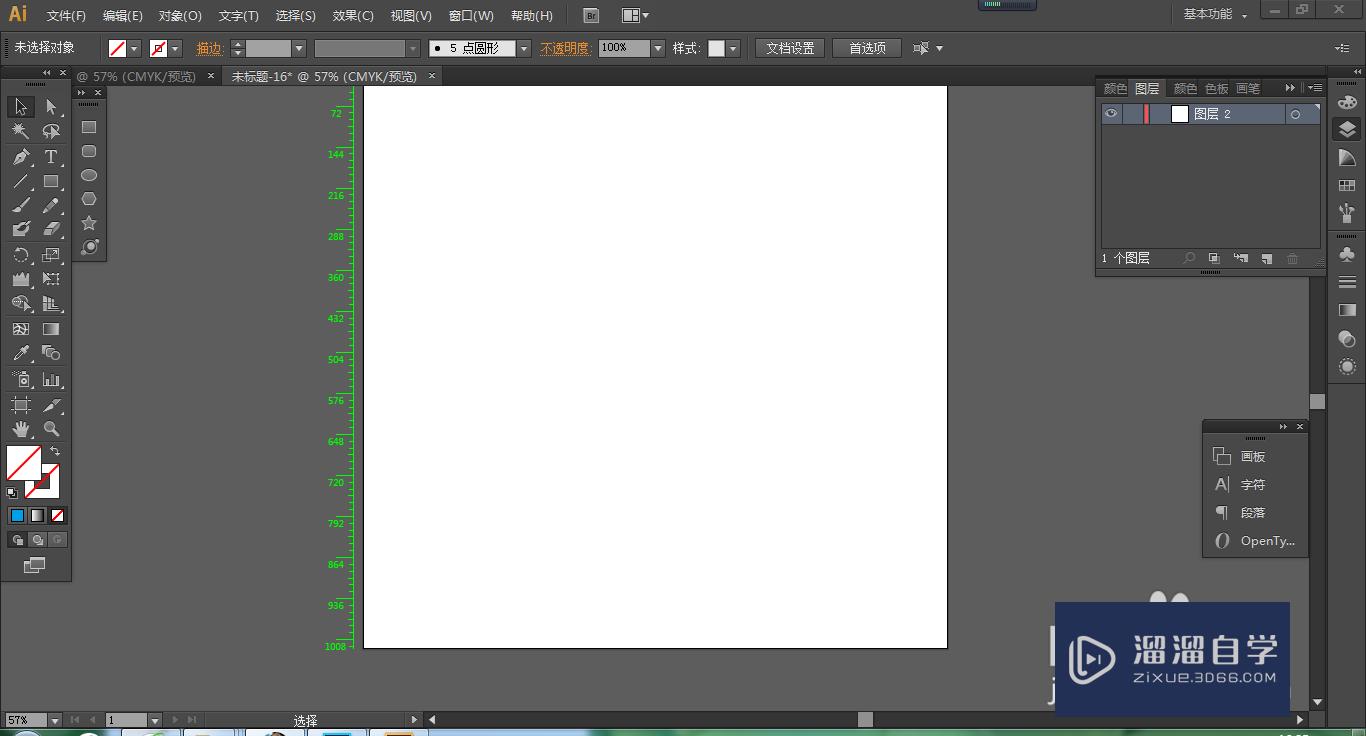Click the 首选项 button

pyautogui.click(x=867, y=48)
